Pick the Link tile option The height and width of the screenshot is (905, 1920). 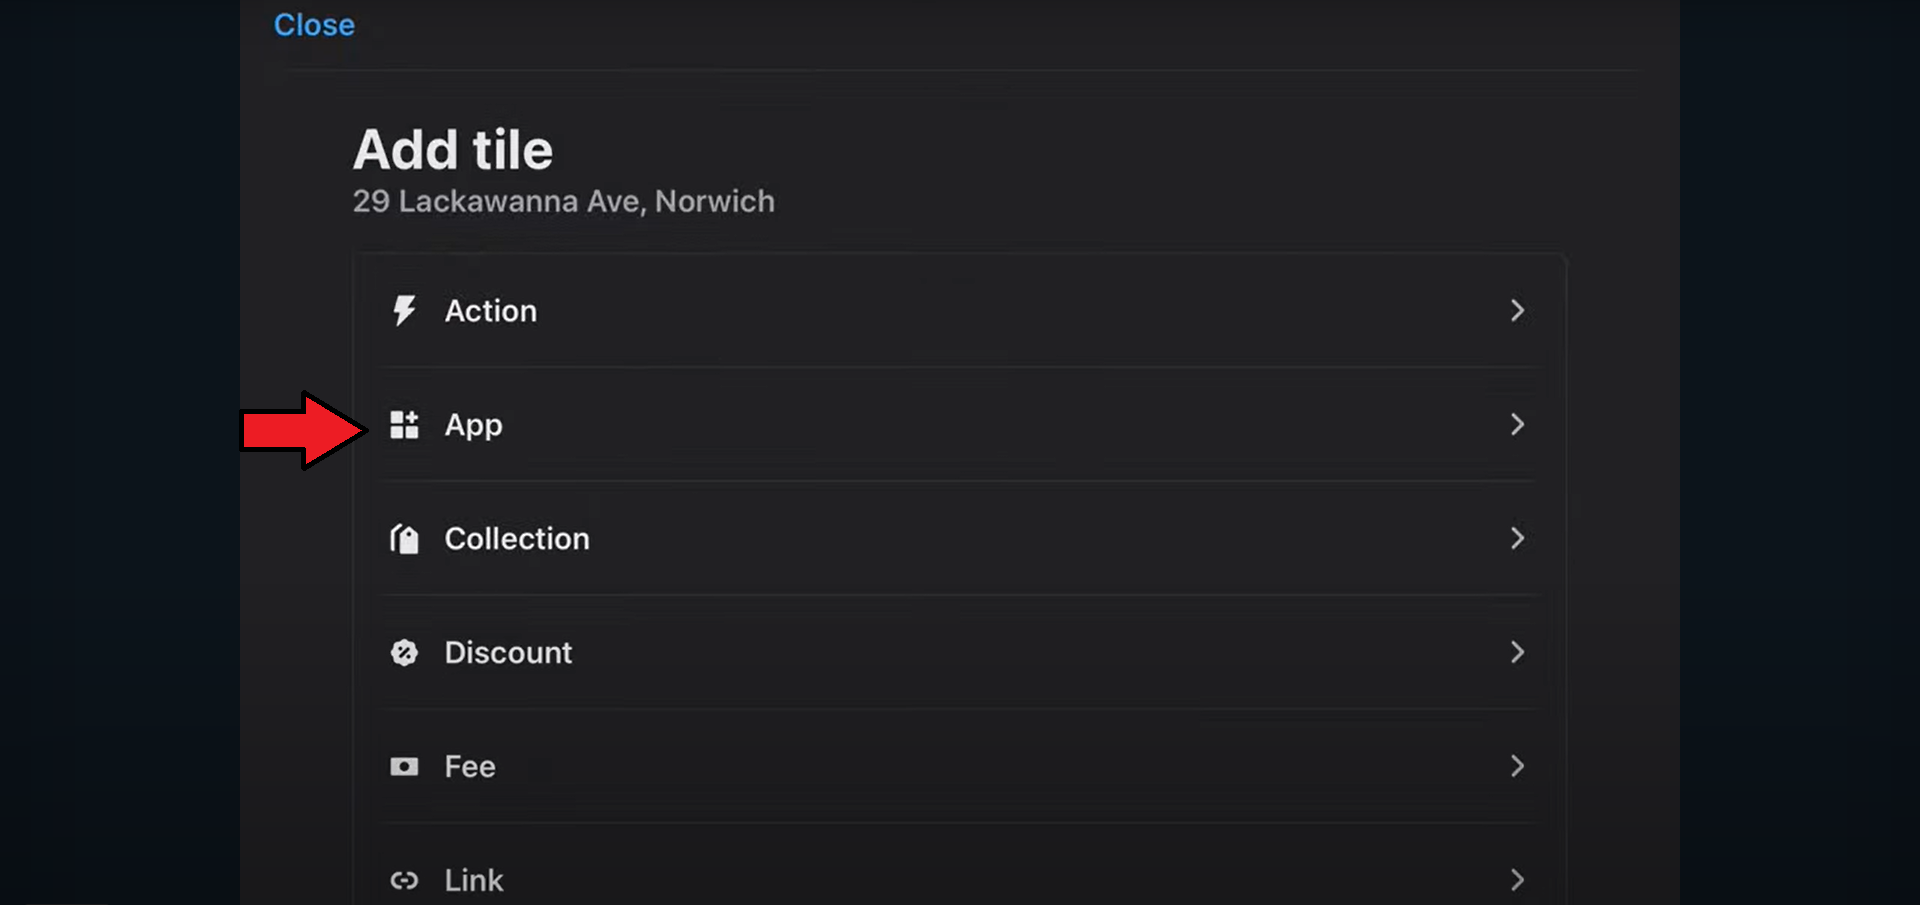point(474,880)
